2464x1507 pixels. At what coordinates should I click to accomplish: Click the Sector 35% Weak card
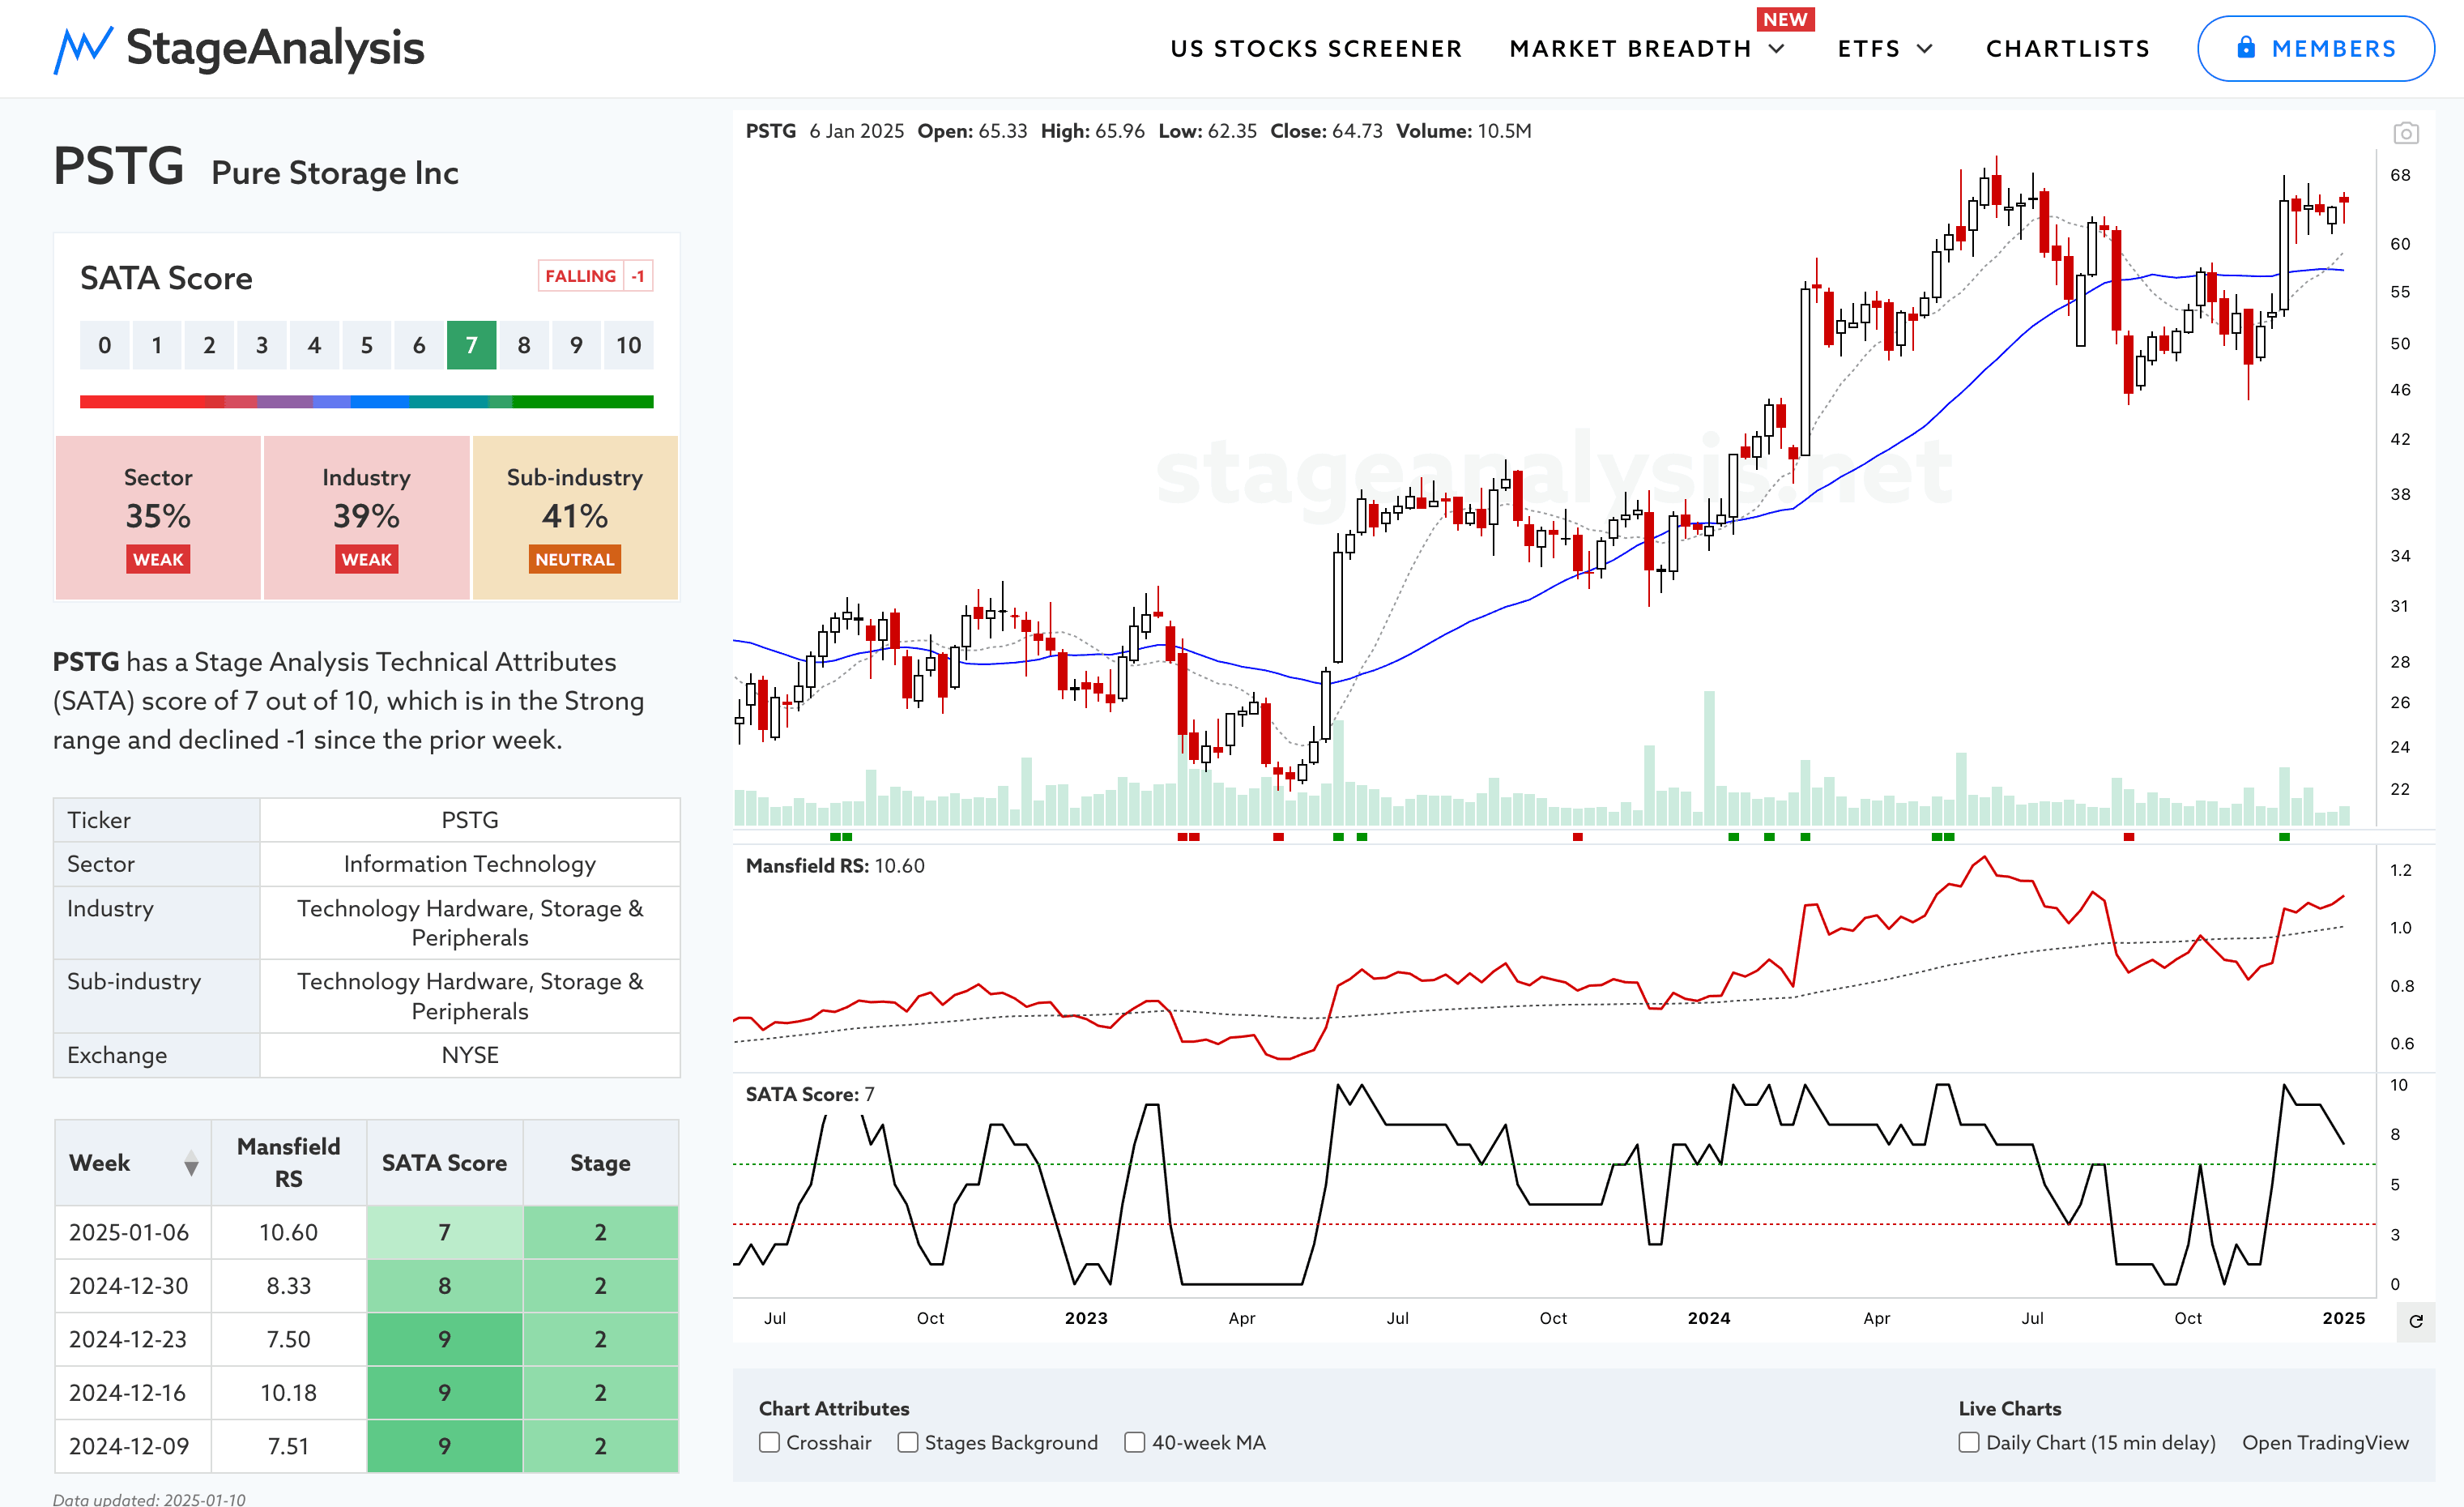point(158,517)
